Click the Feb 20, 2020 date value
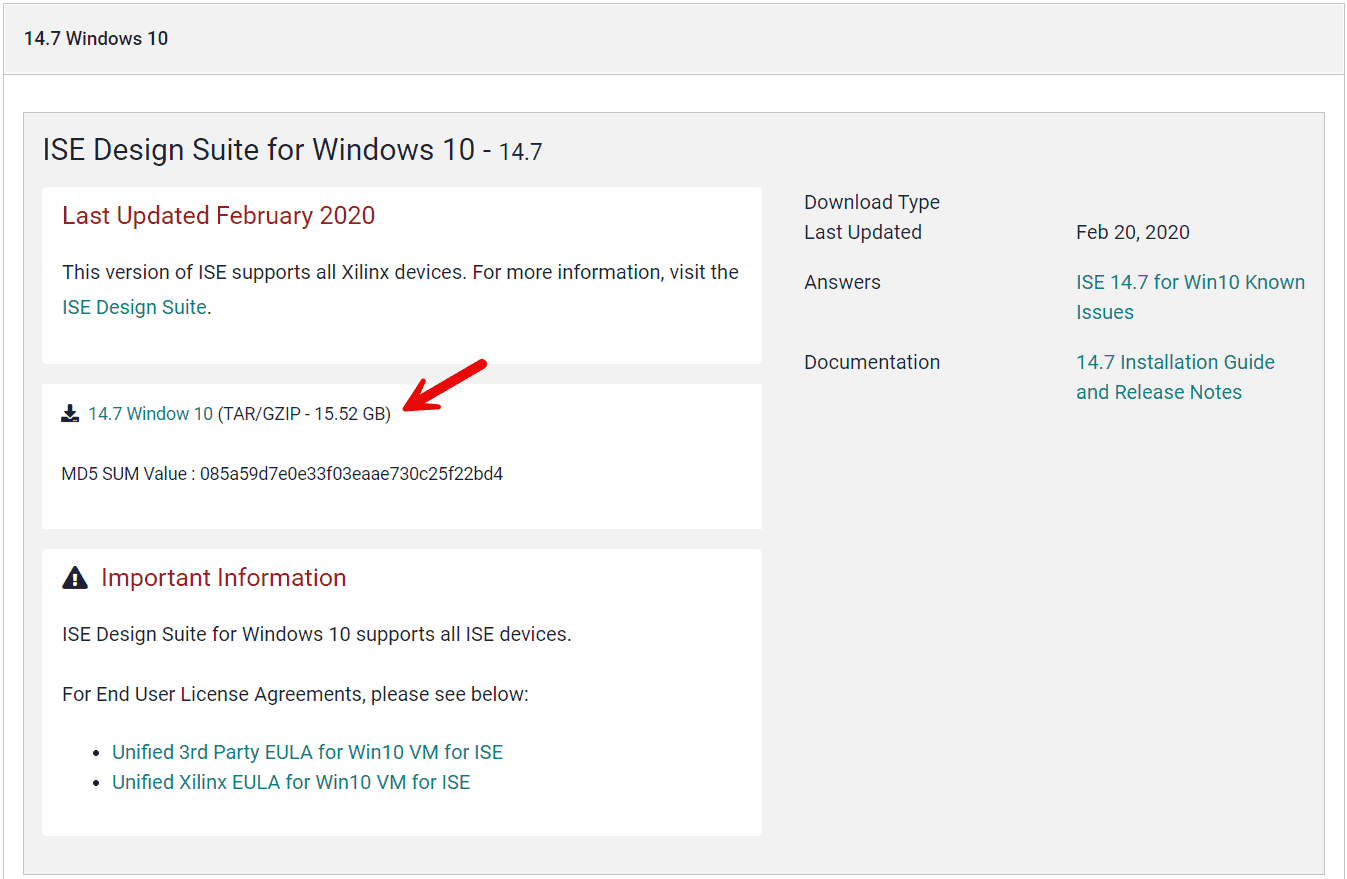Screen dimensions: 1347x879 [1132, 232]
